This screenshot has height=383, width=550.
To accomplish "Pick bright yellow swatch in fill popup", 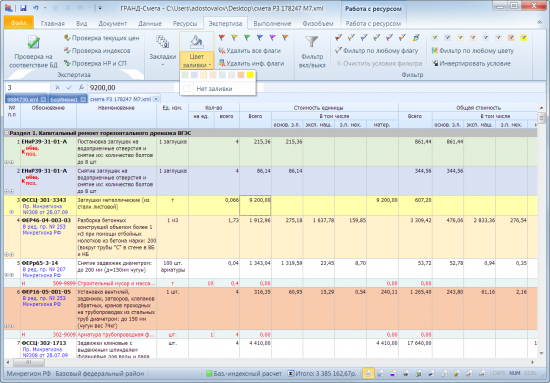I will (x=250, y=75).
